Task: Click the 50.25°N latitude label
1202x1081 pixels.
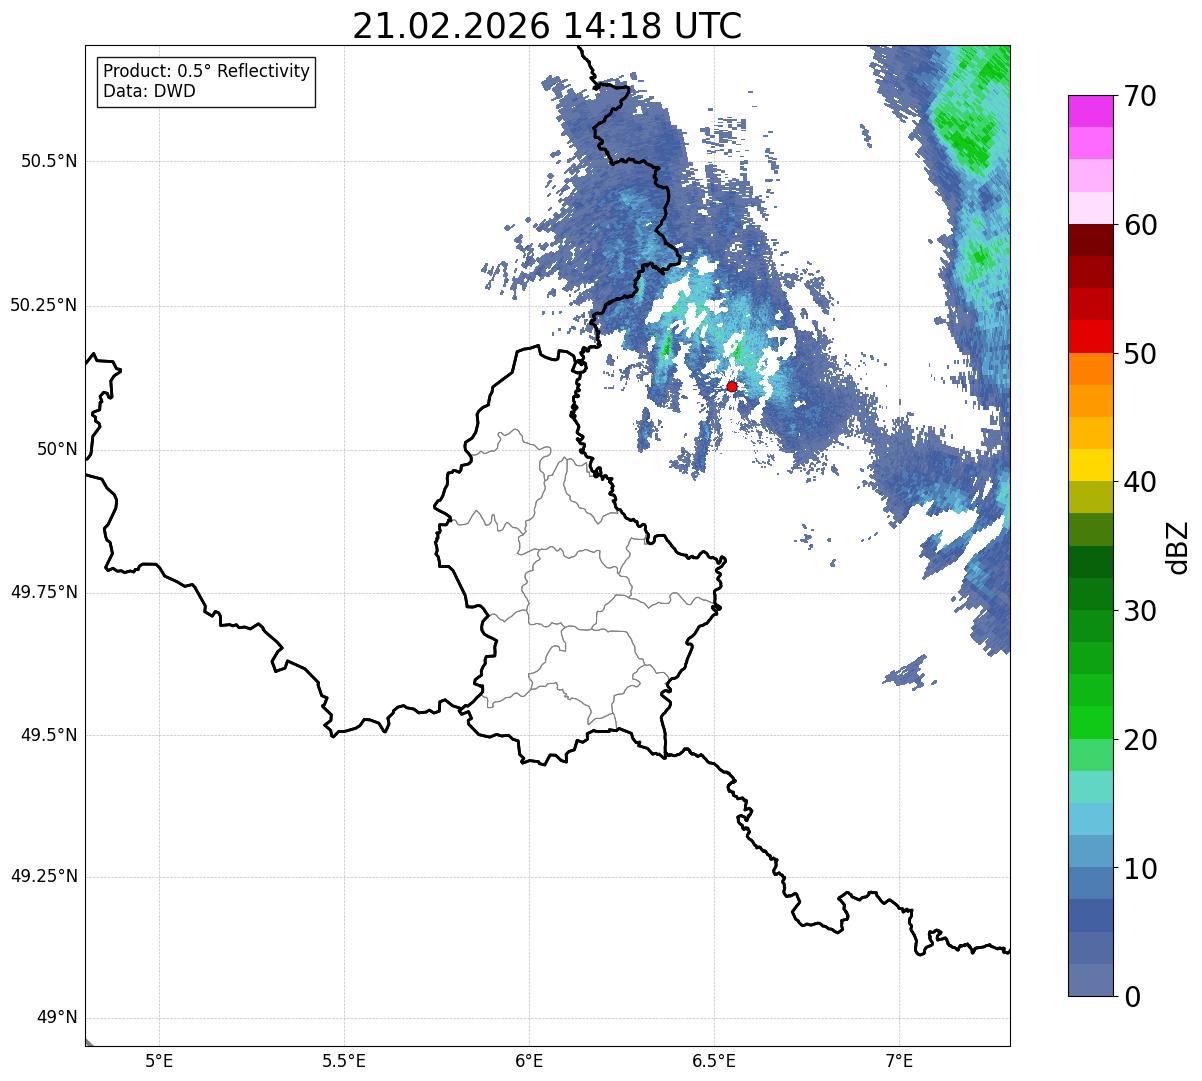Action: pos(43,305)
